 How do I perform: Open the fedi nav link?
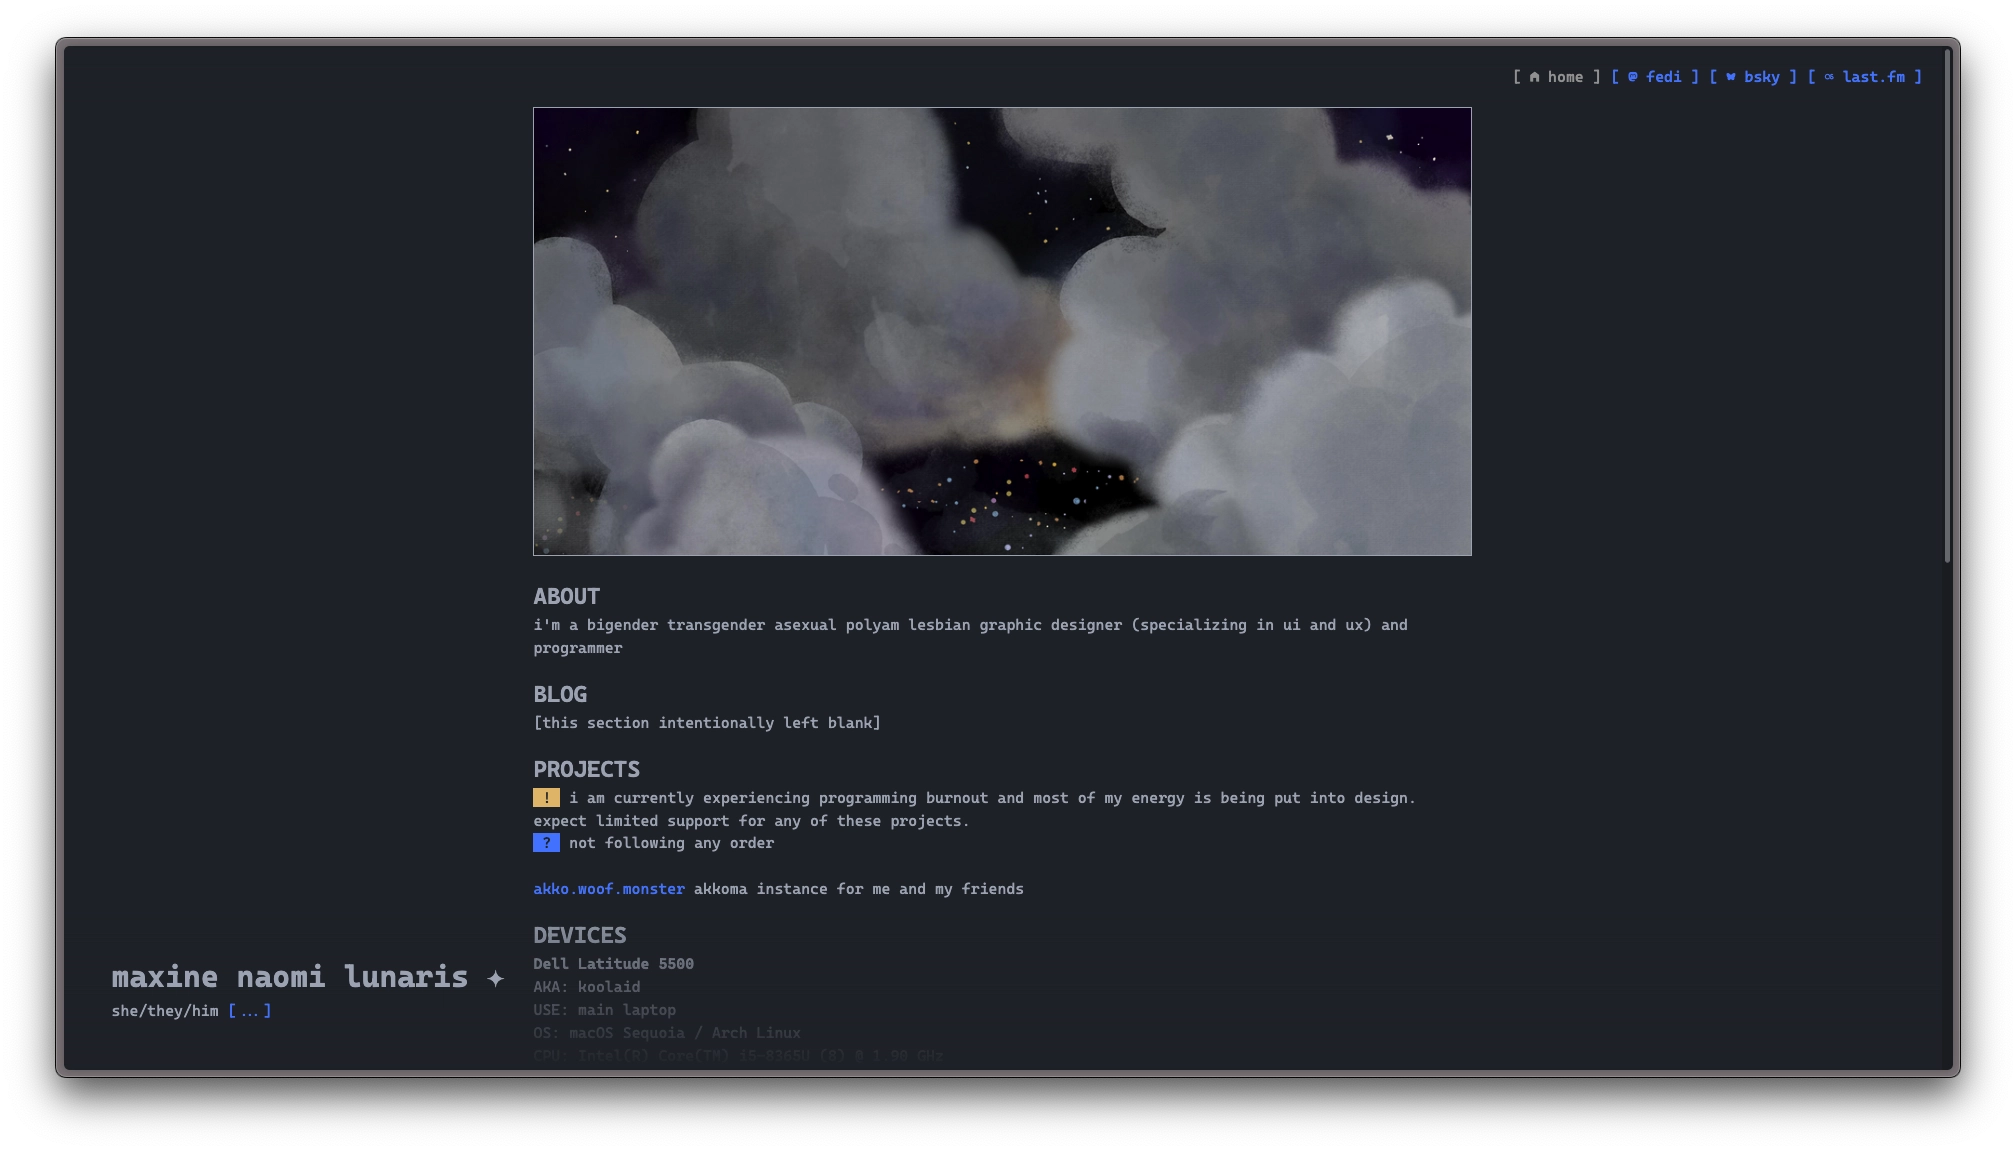1663,77
